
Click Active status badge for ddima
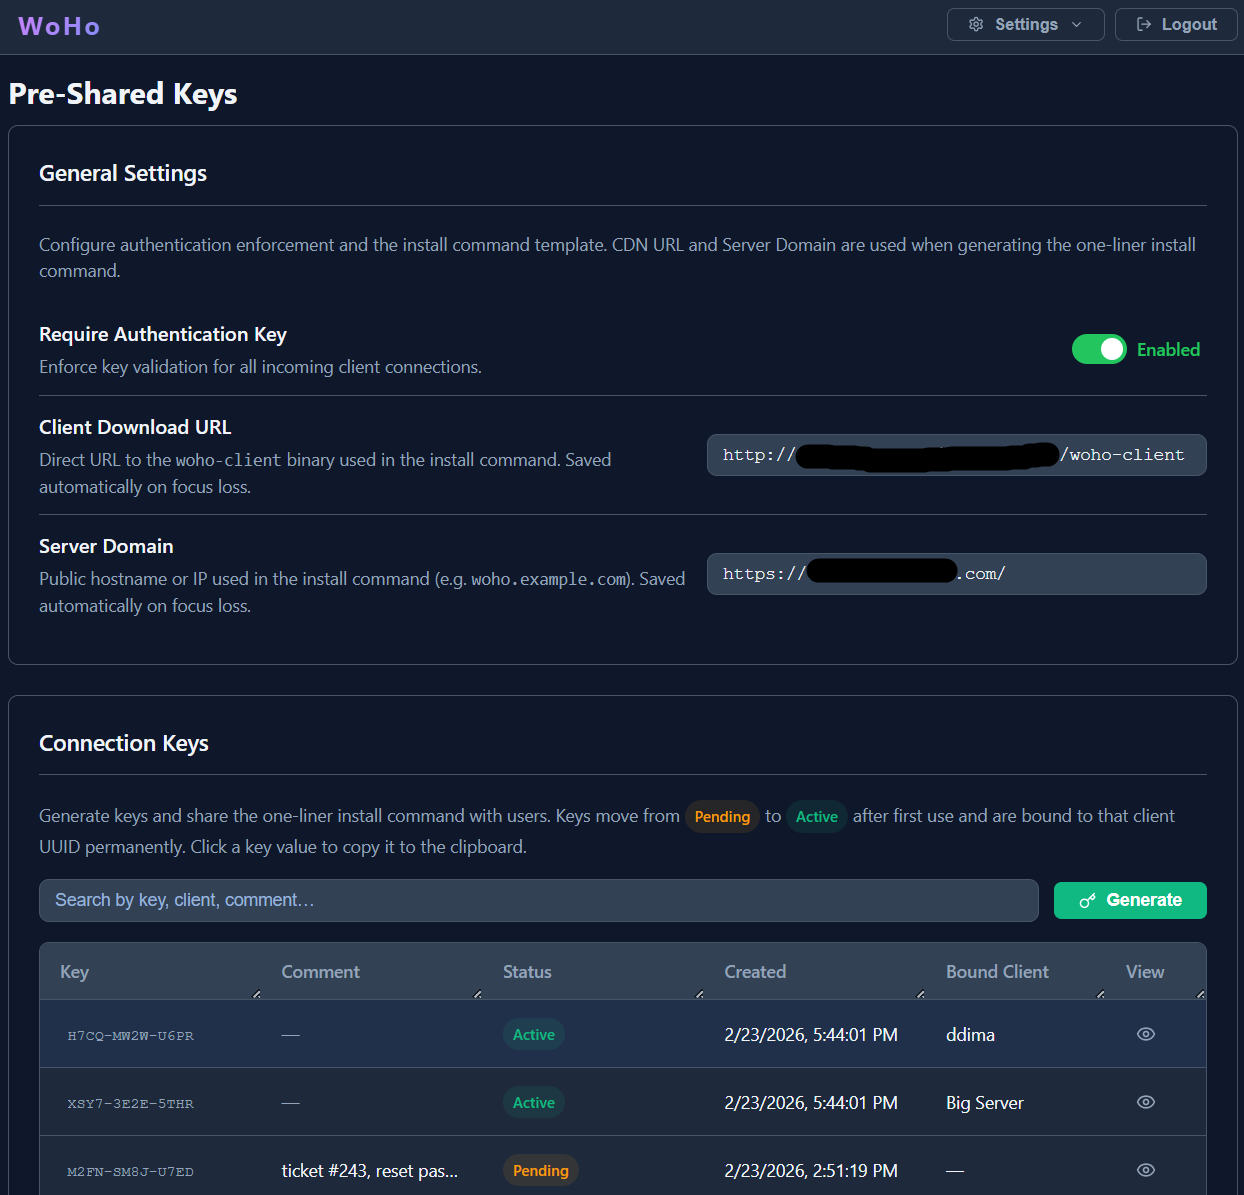point(534,1035)
